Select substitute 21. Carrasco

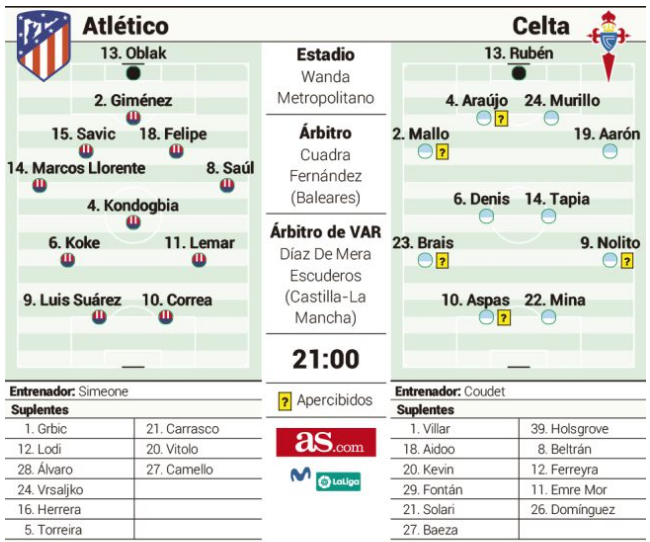coord(182,429)
